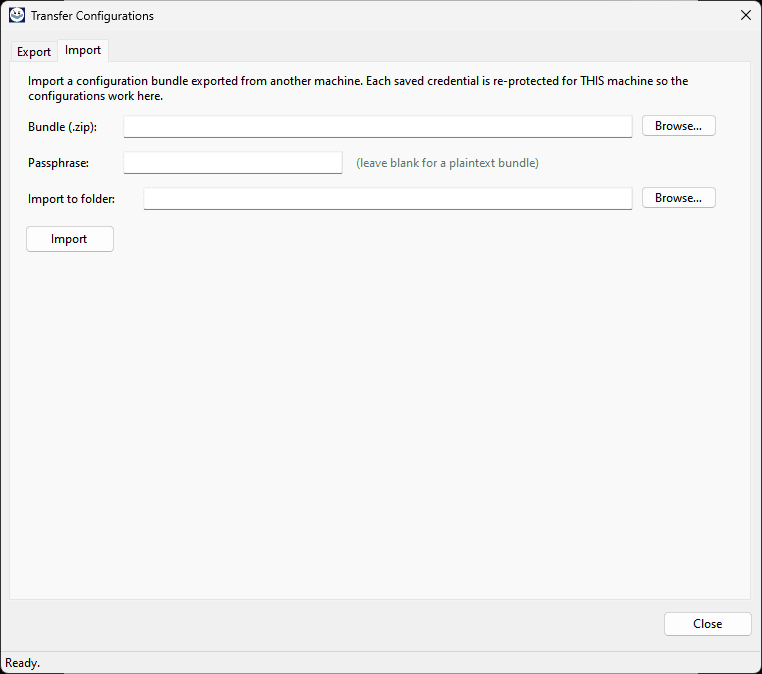762x674 pixels.
Task: Click the import description paragraph text
Action: click(358, 88)
